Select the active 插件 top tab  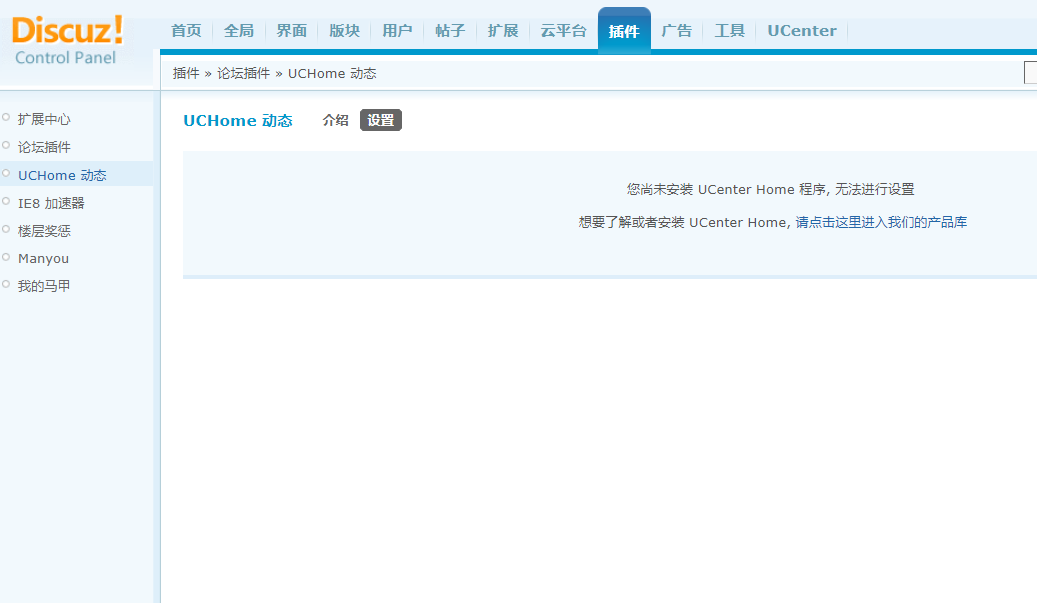coord(624,30)
